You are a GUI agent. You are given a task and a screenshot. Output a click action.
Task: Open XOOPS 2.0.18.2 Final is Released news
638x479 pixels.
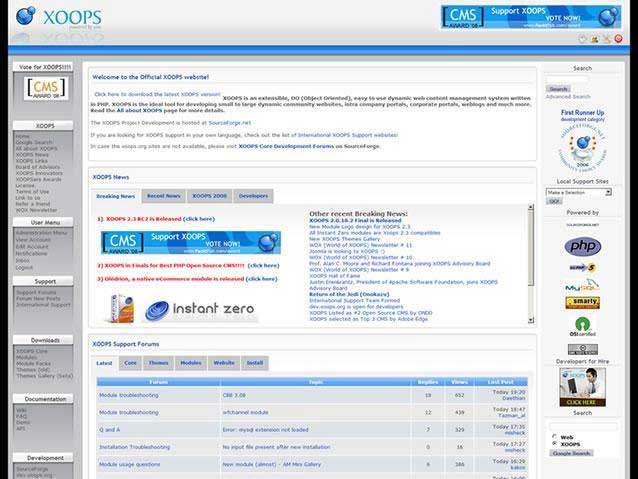click(x=355, y=220)
